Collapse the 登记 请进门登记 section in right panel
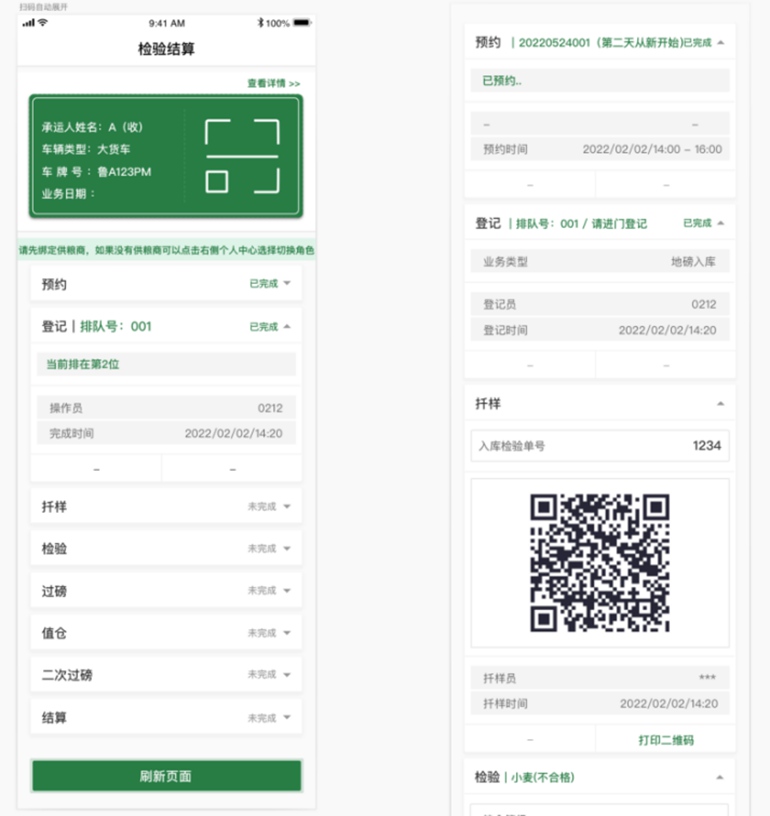 click(721, 223)
